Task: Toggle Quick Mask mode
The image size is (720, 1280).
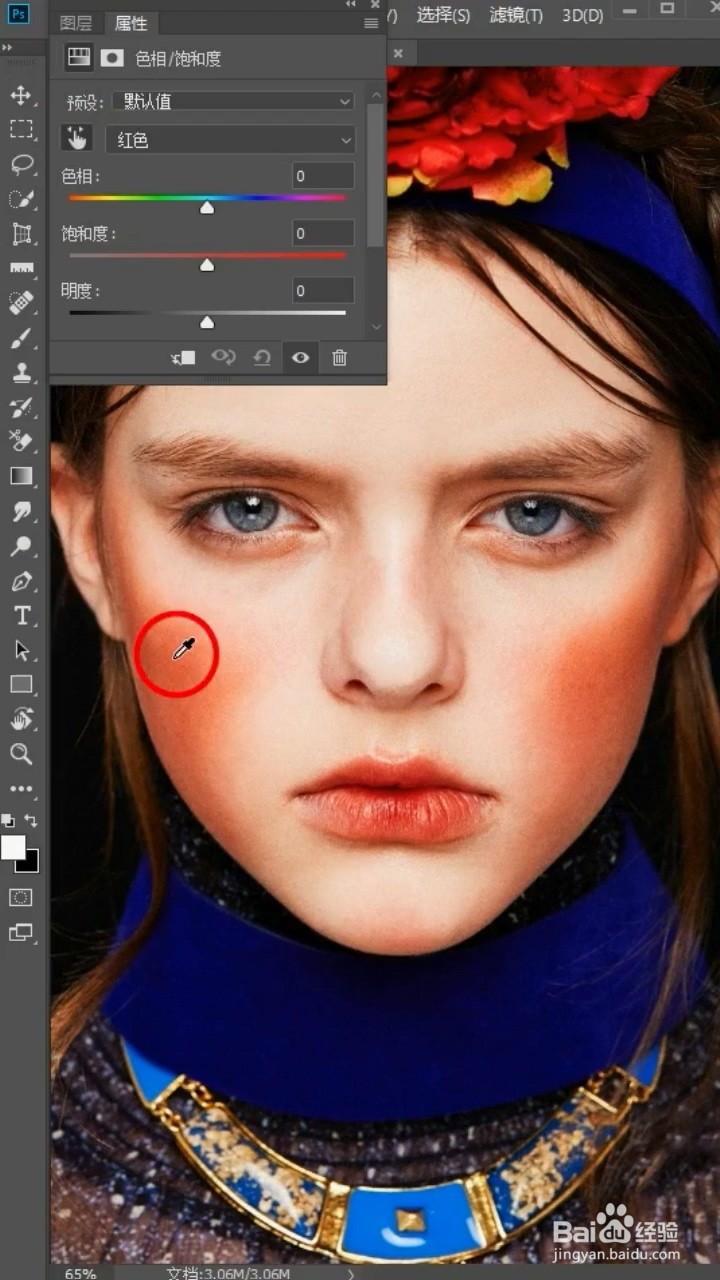Action: click(21, 897)
